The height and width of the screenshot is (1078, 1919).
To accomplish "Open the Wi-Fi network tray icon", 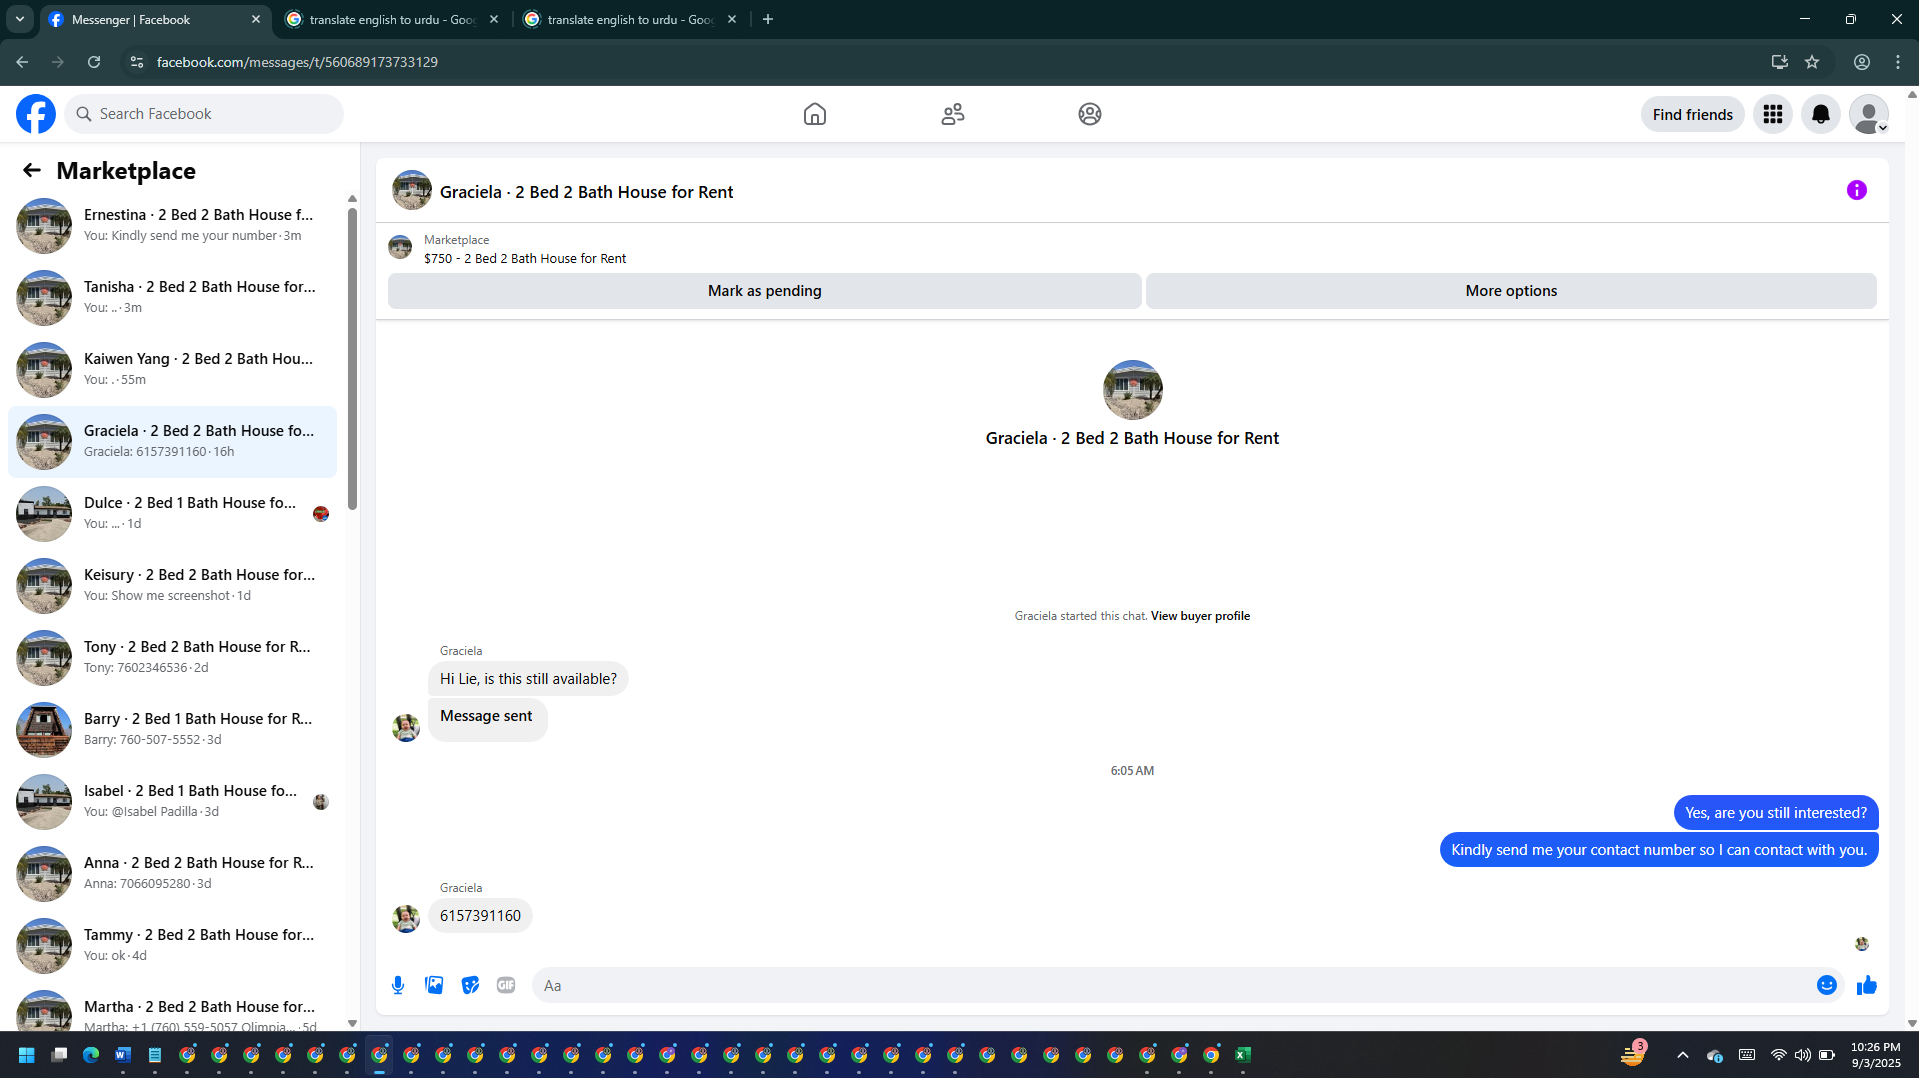I will coord(1778,1055).
